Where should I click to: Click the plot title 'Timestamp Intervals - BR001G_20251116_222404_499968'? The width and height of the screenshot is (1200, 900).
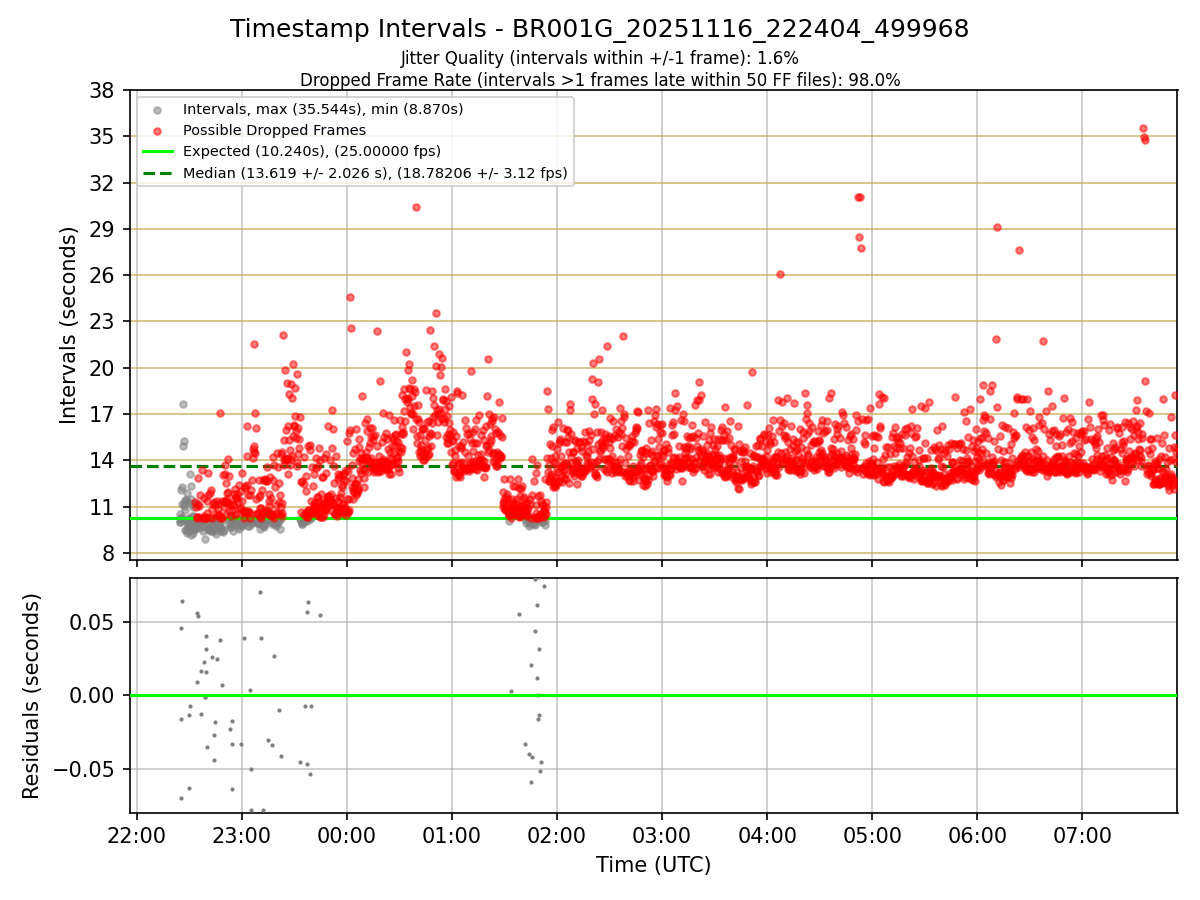coord(599,29)
